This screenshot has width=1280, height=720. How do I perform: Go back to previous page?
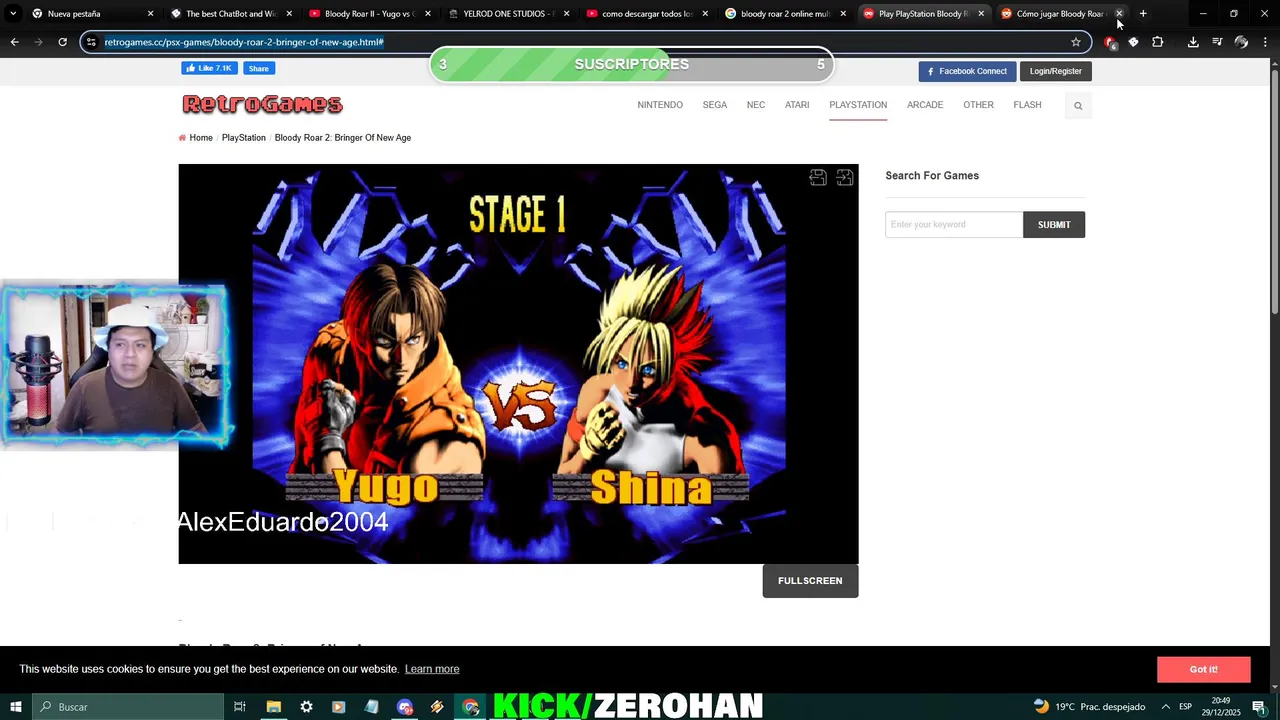(x=14, y=42)
